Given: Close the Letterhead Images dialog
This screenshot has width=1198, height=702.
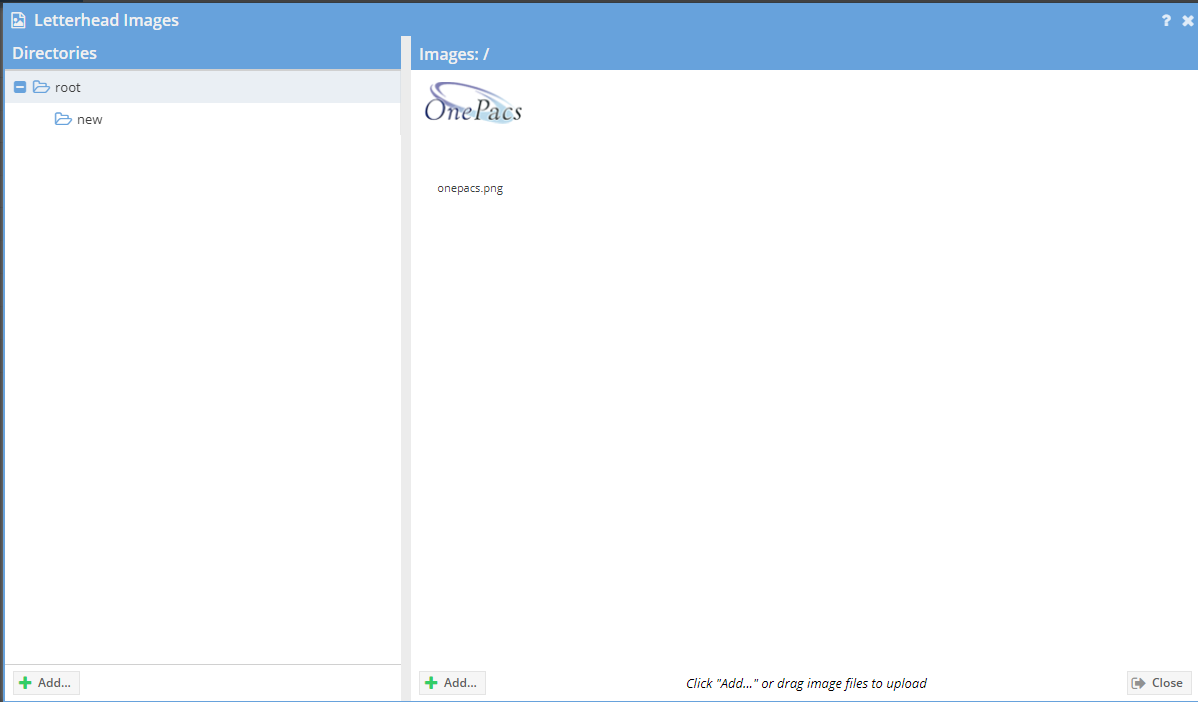Looking at the screenshot, I should coord(1158,683).
